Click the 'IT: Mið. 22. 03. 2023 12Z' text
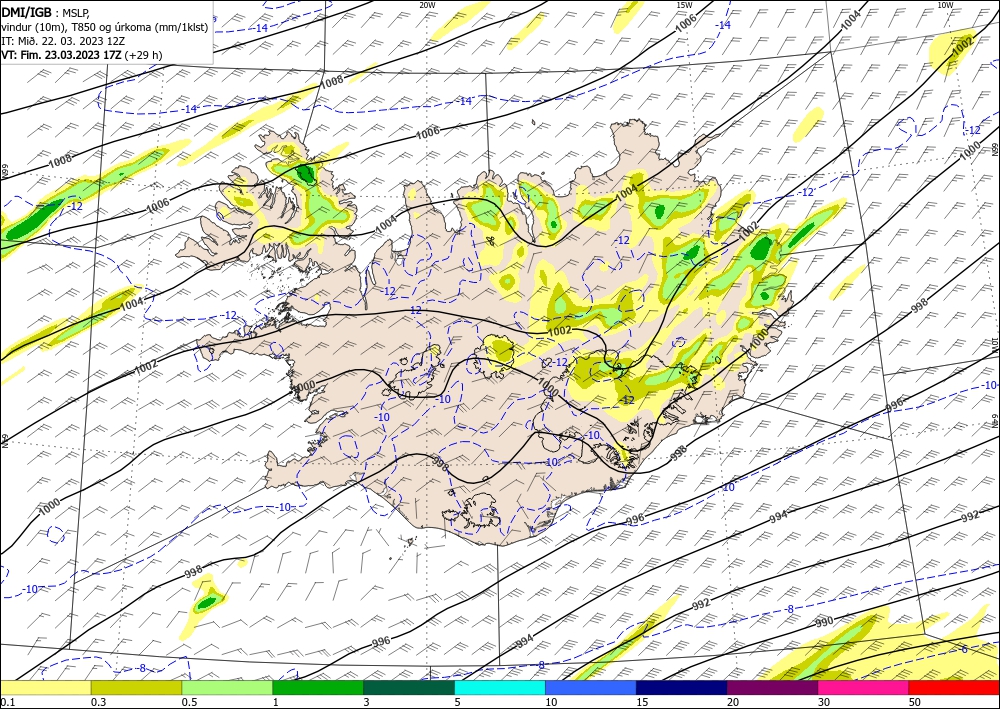 pos(63,40)
